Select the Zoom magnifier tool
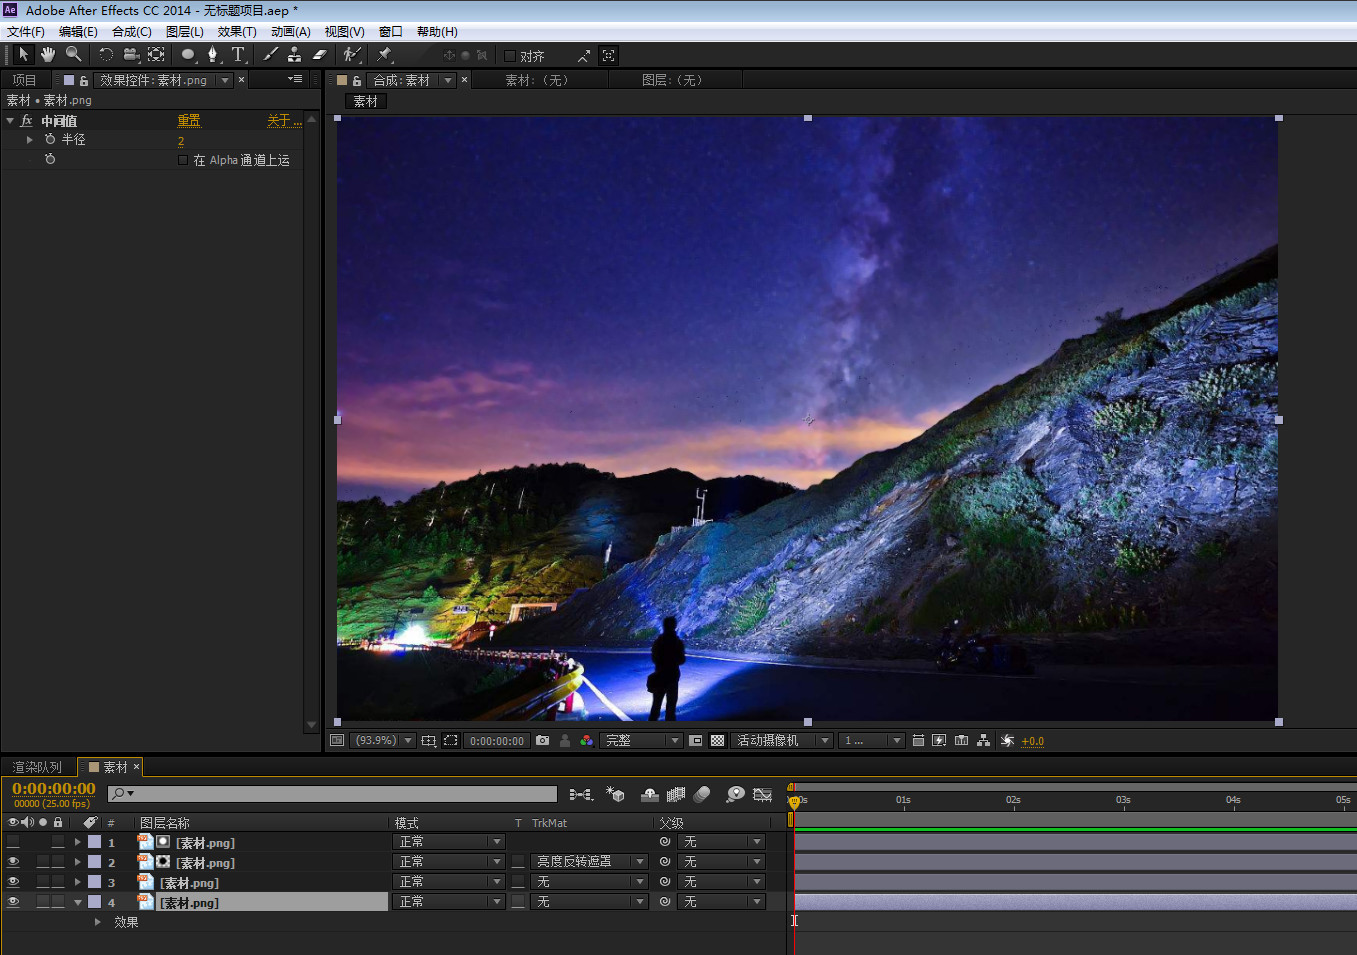Viewport: 1357px width, 955px height. coord(73,55)
